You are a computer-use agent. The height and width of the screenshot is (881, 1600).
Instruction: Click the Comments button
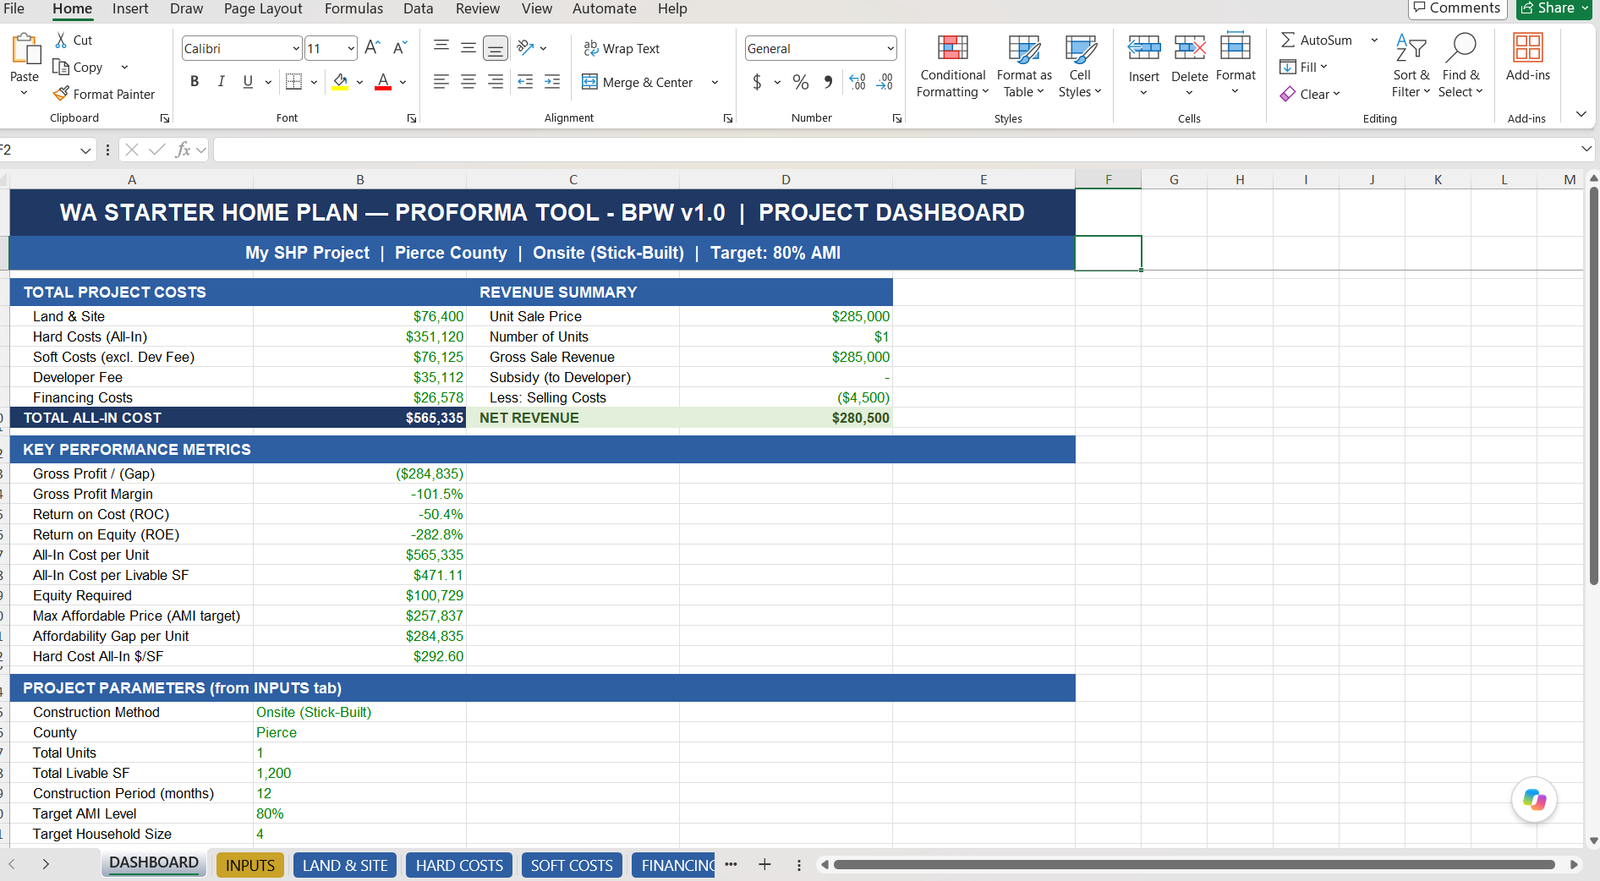[1458, 8]
